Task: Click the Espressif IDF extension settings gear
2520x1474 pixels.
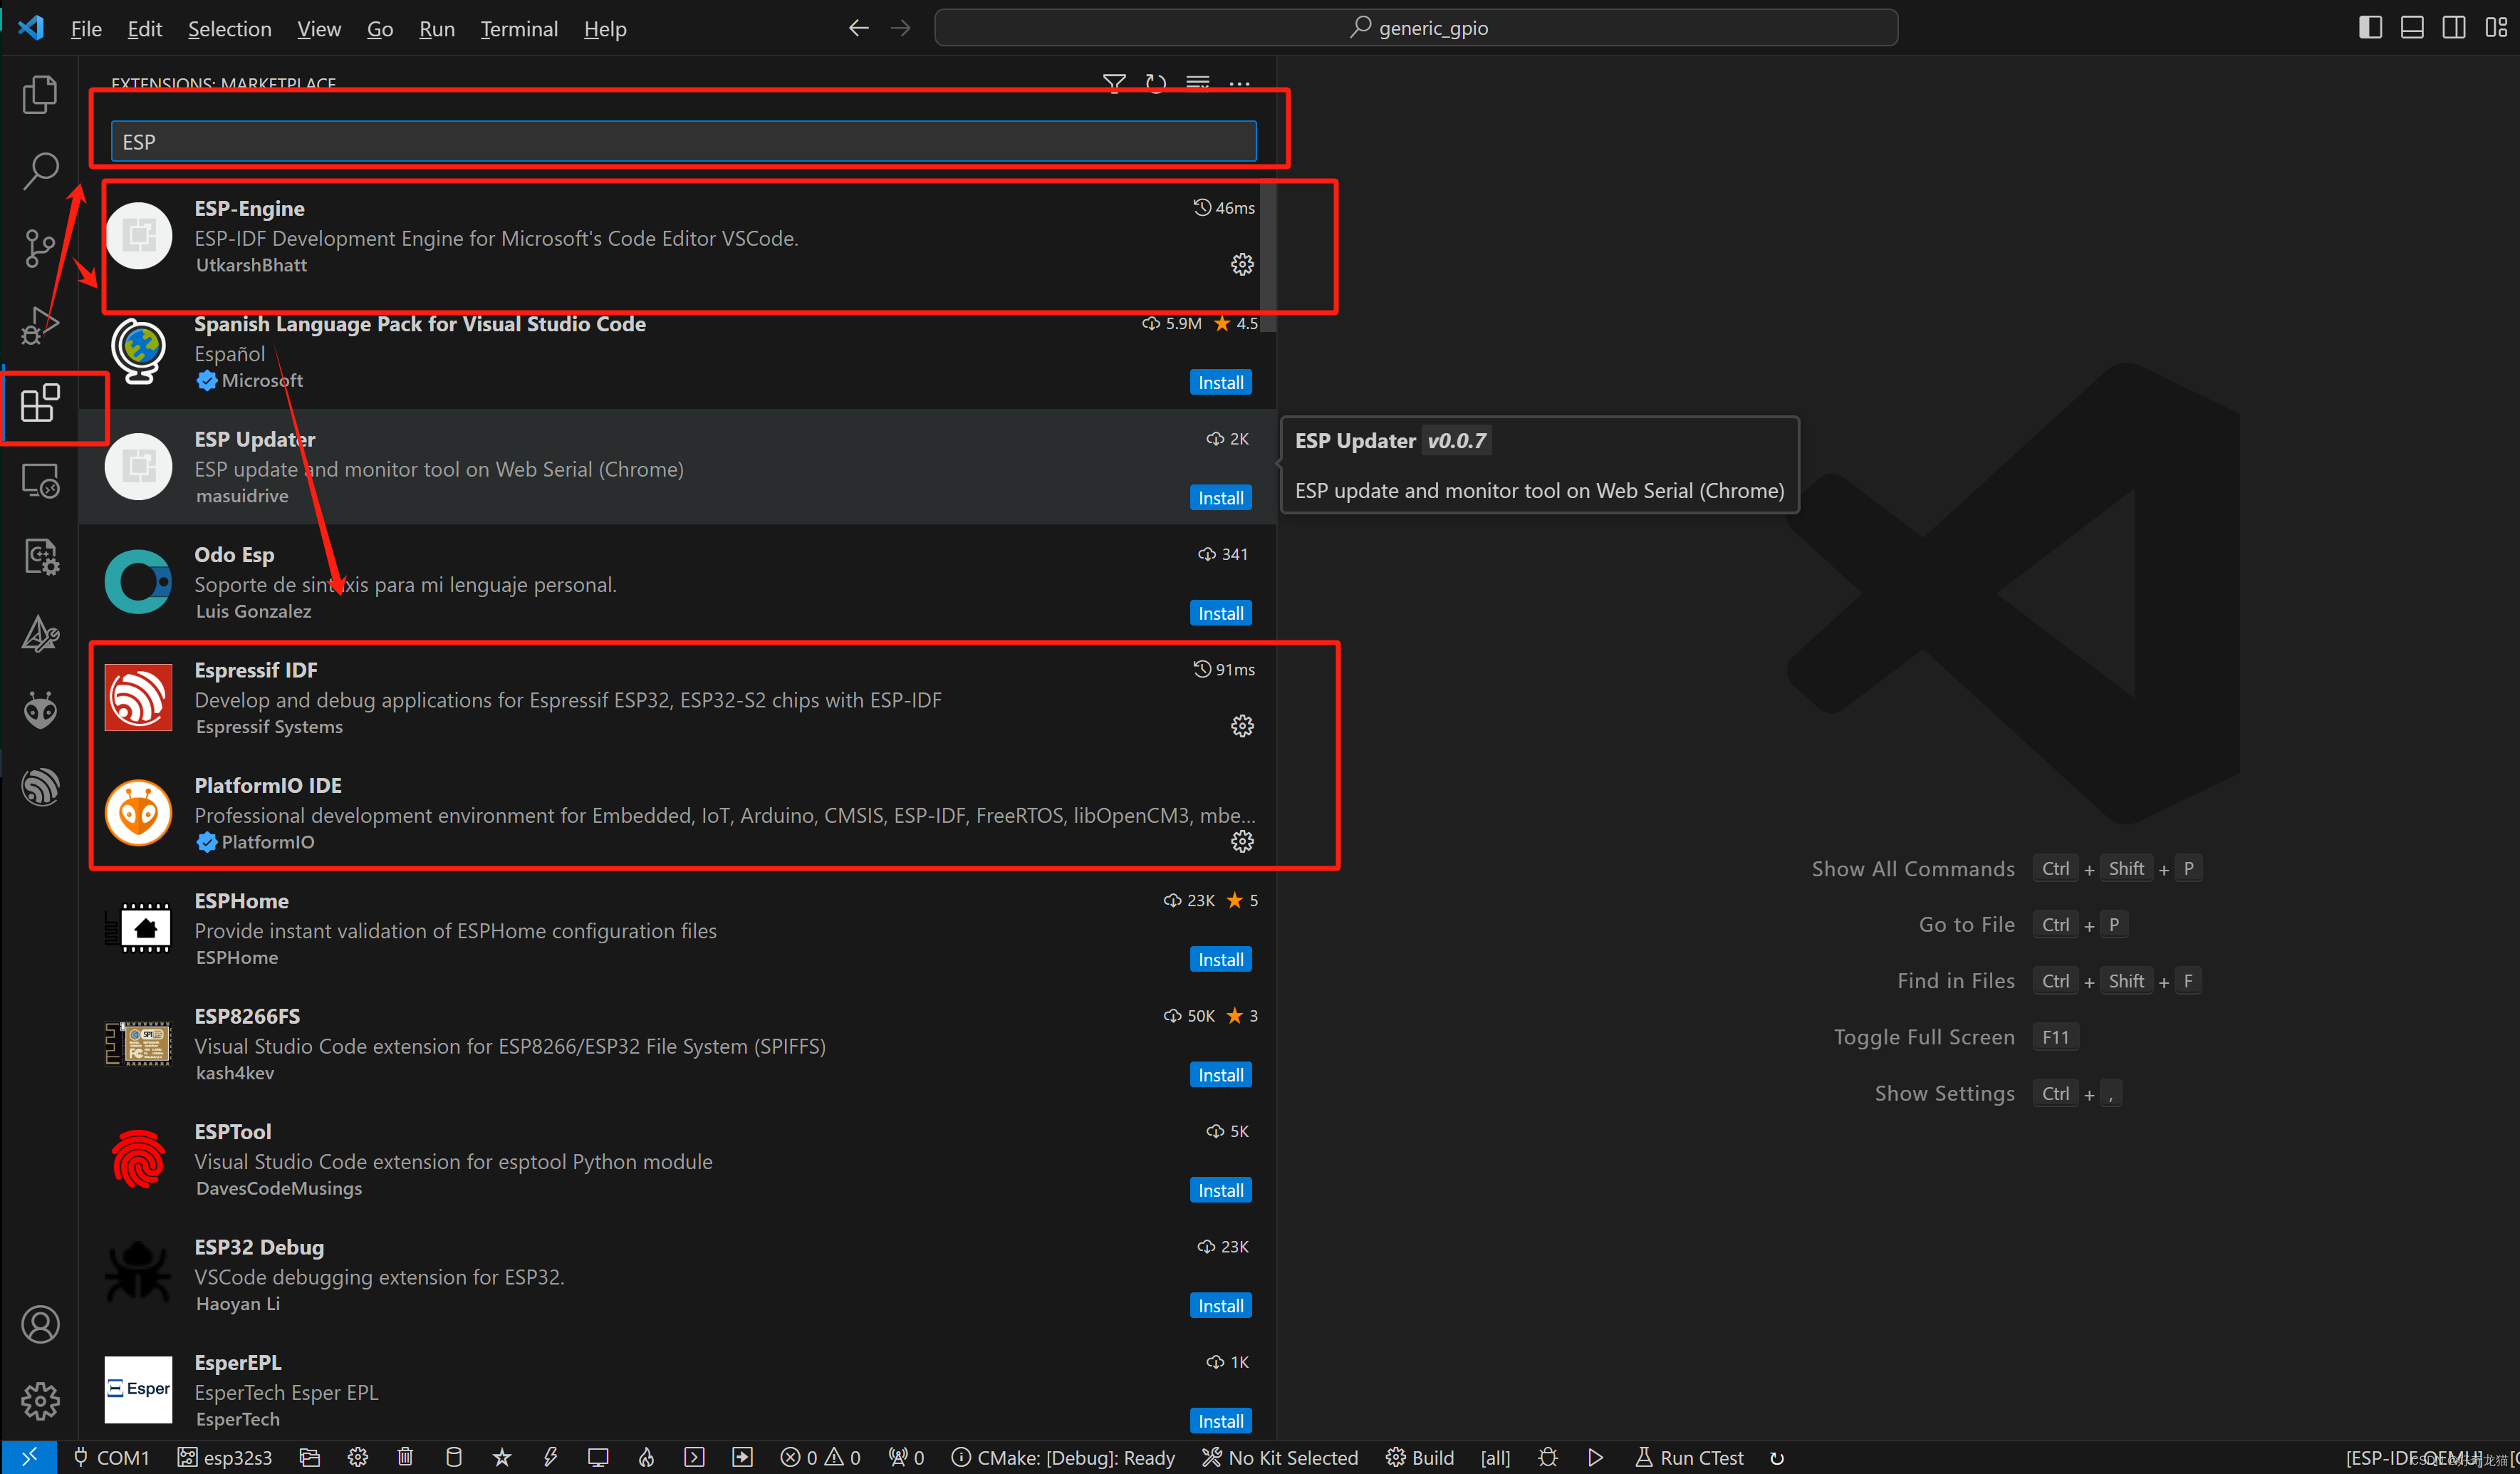Action: 1241,725
